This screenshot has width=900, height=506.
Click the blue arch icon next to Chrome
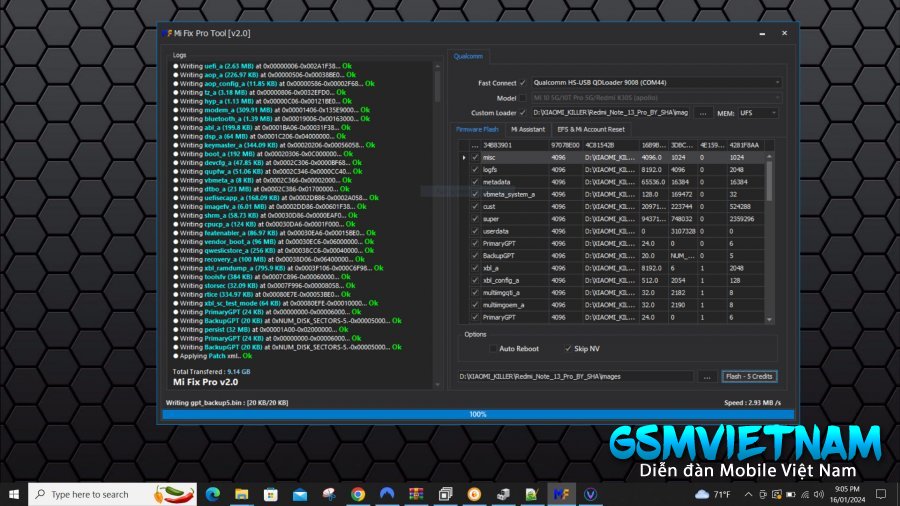387,494
